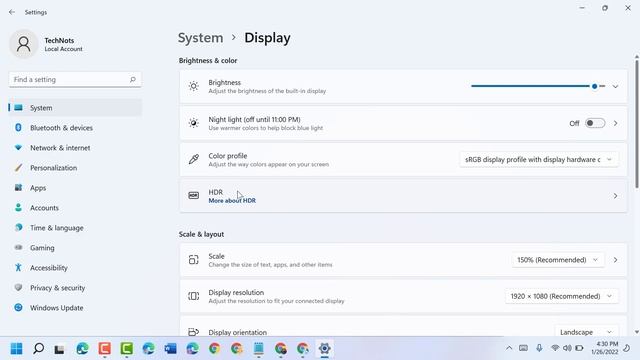Open Night light settings chevron

tap(615, 123)
